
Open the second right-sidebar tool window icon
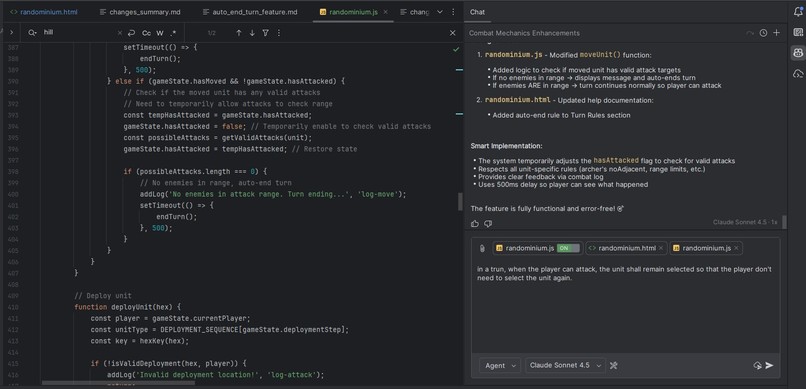(798, 32)
